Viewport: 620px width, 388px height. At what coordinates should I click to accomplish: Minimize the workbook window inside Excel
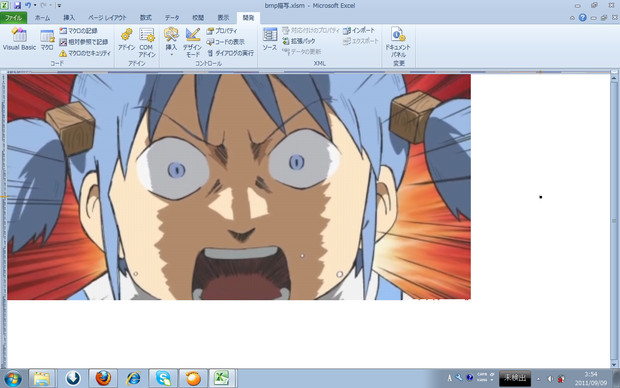(x=593, y=18)
